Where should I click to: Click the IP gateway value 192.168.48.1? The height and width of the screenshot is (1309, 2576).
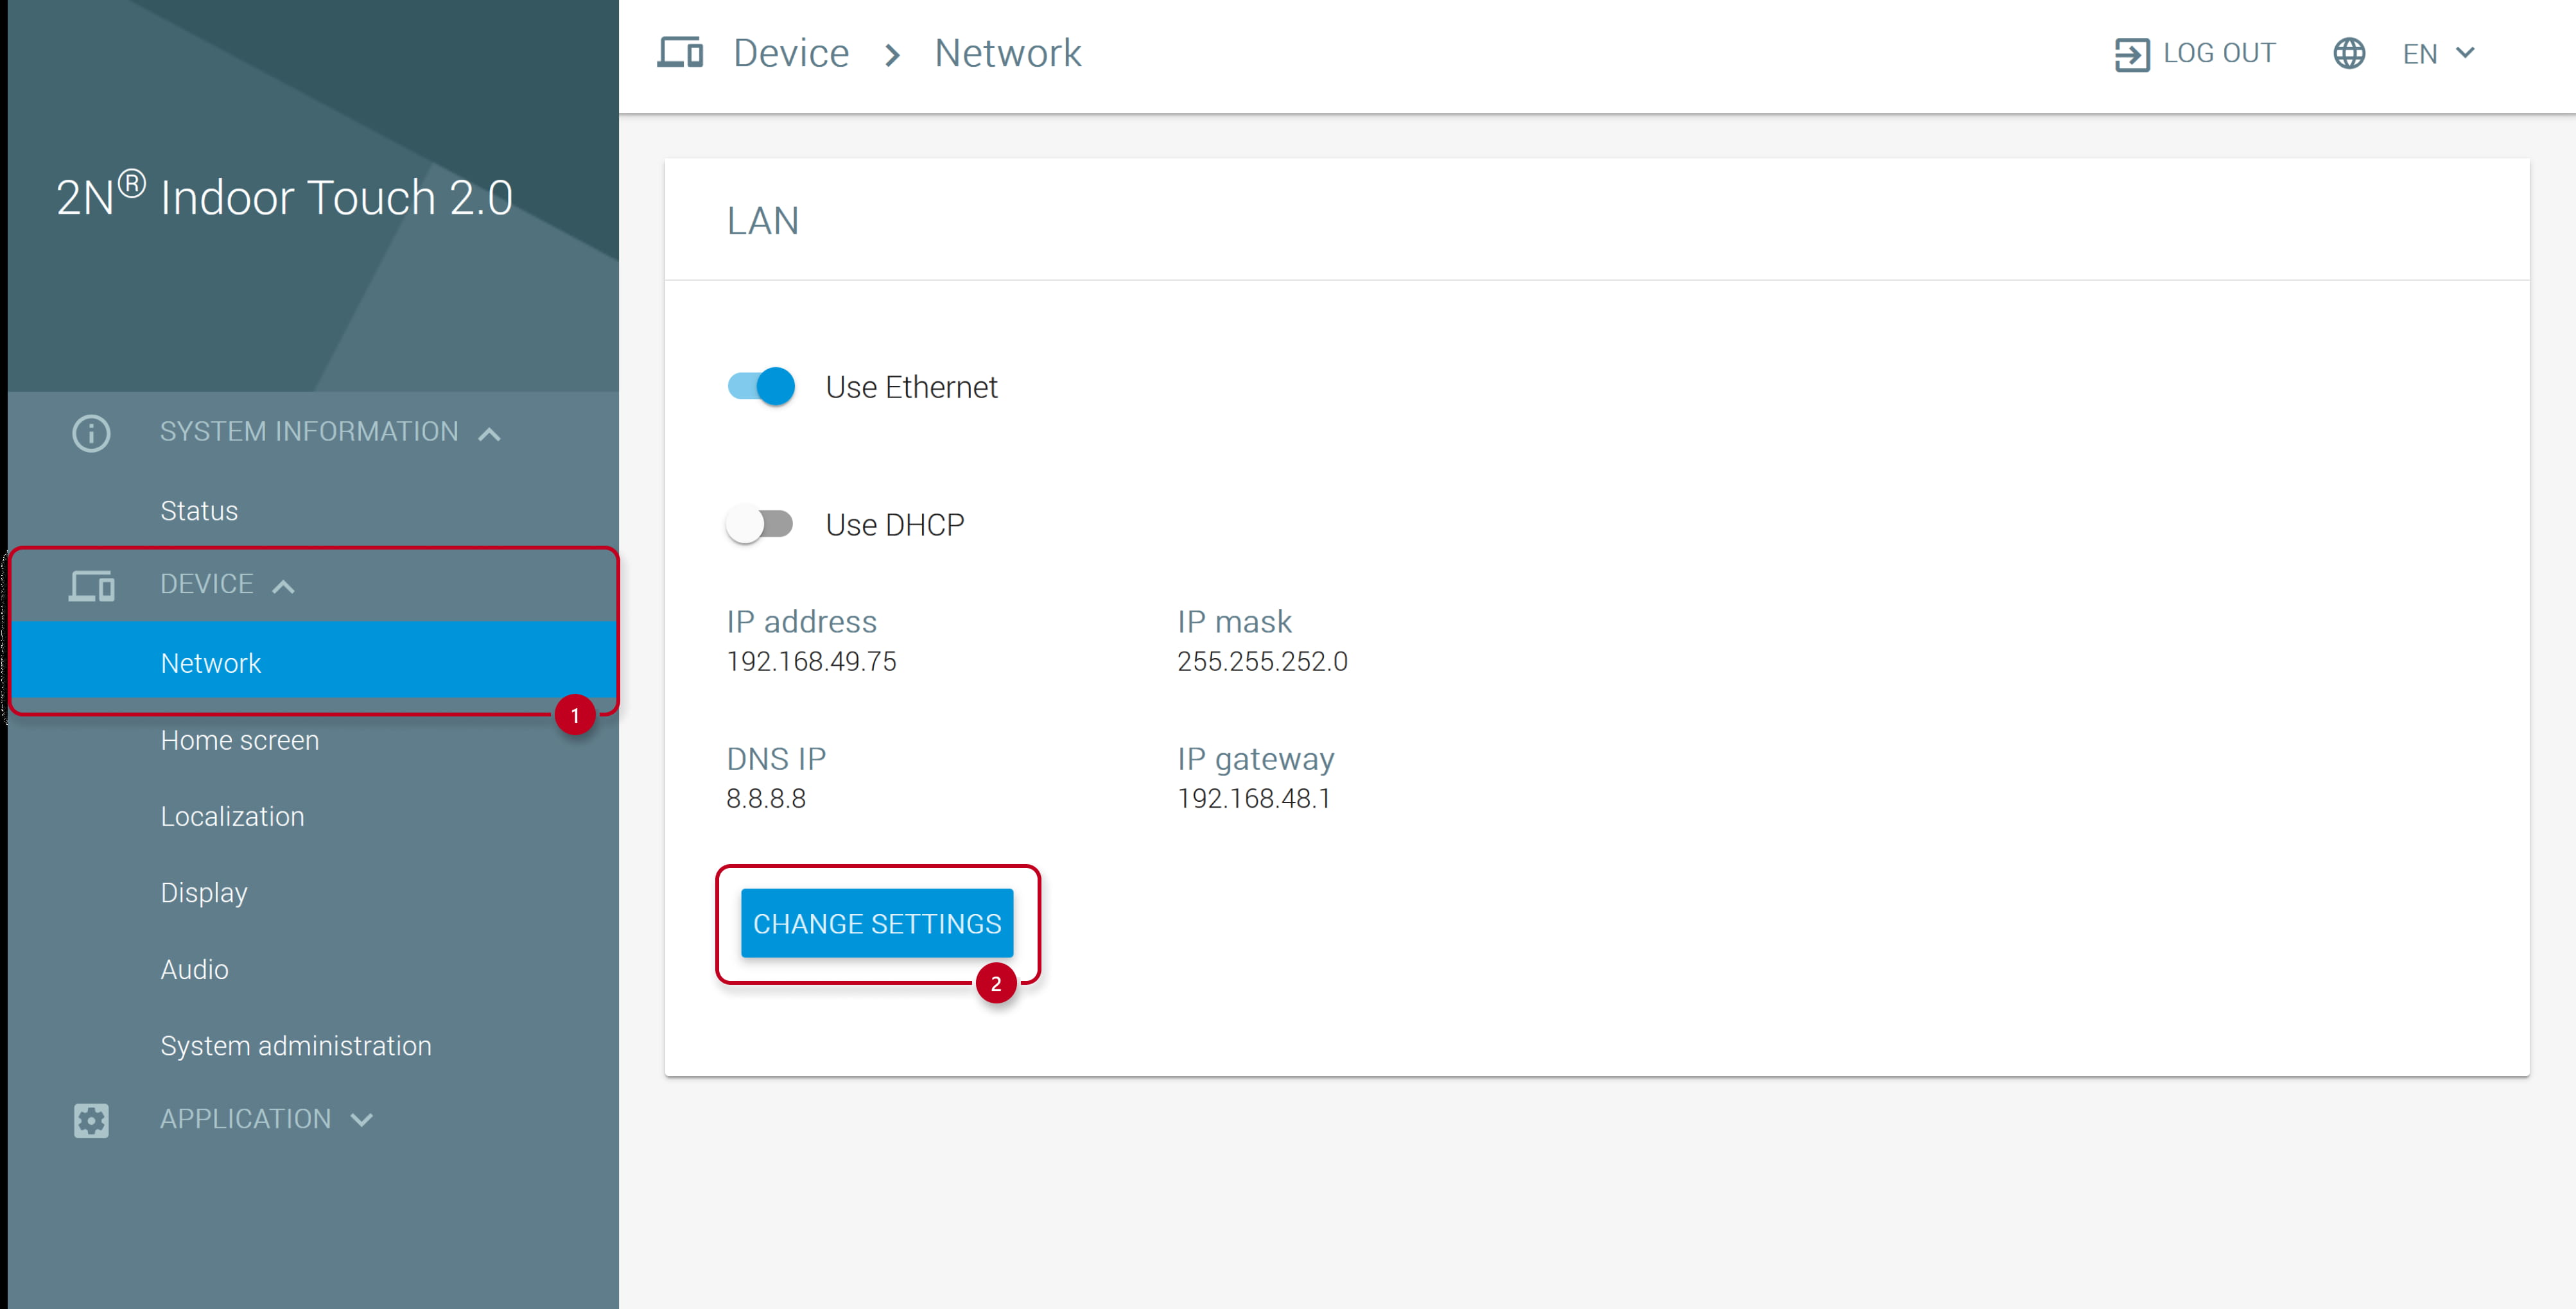click(x=1254, y=798)
